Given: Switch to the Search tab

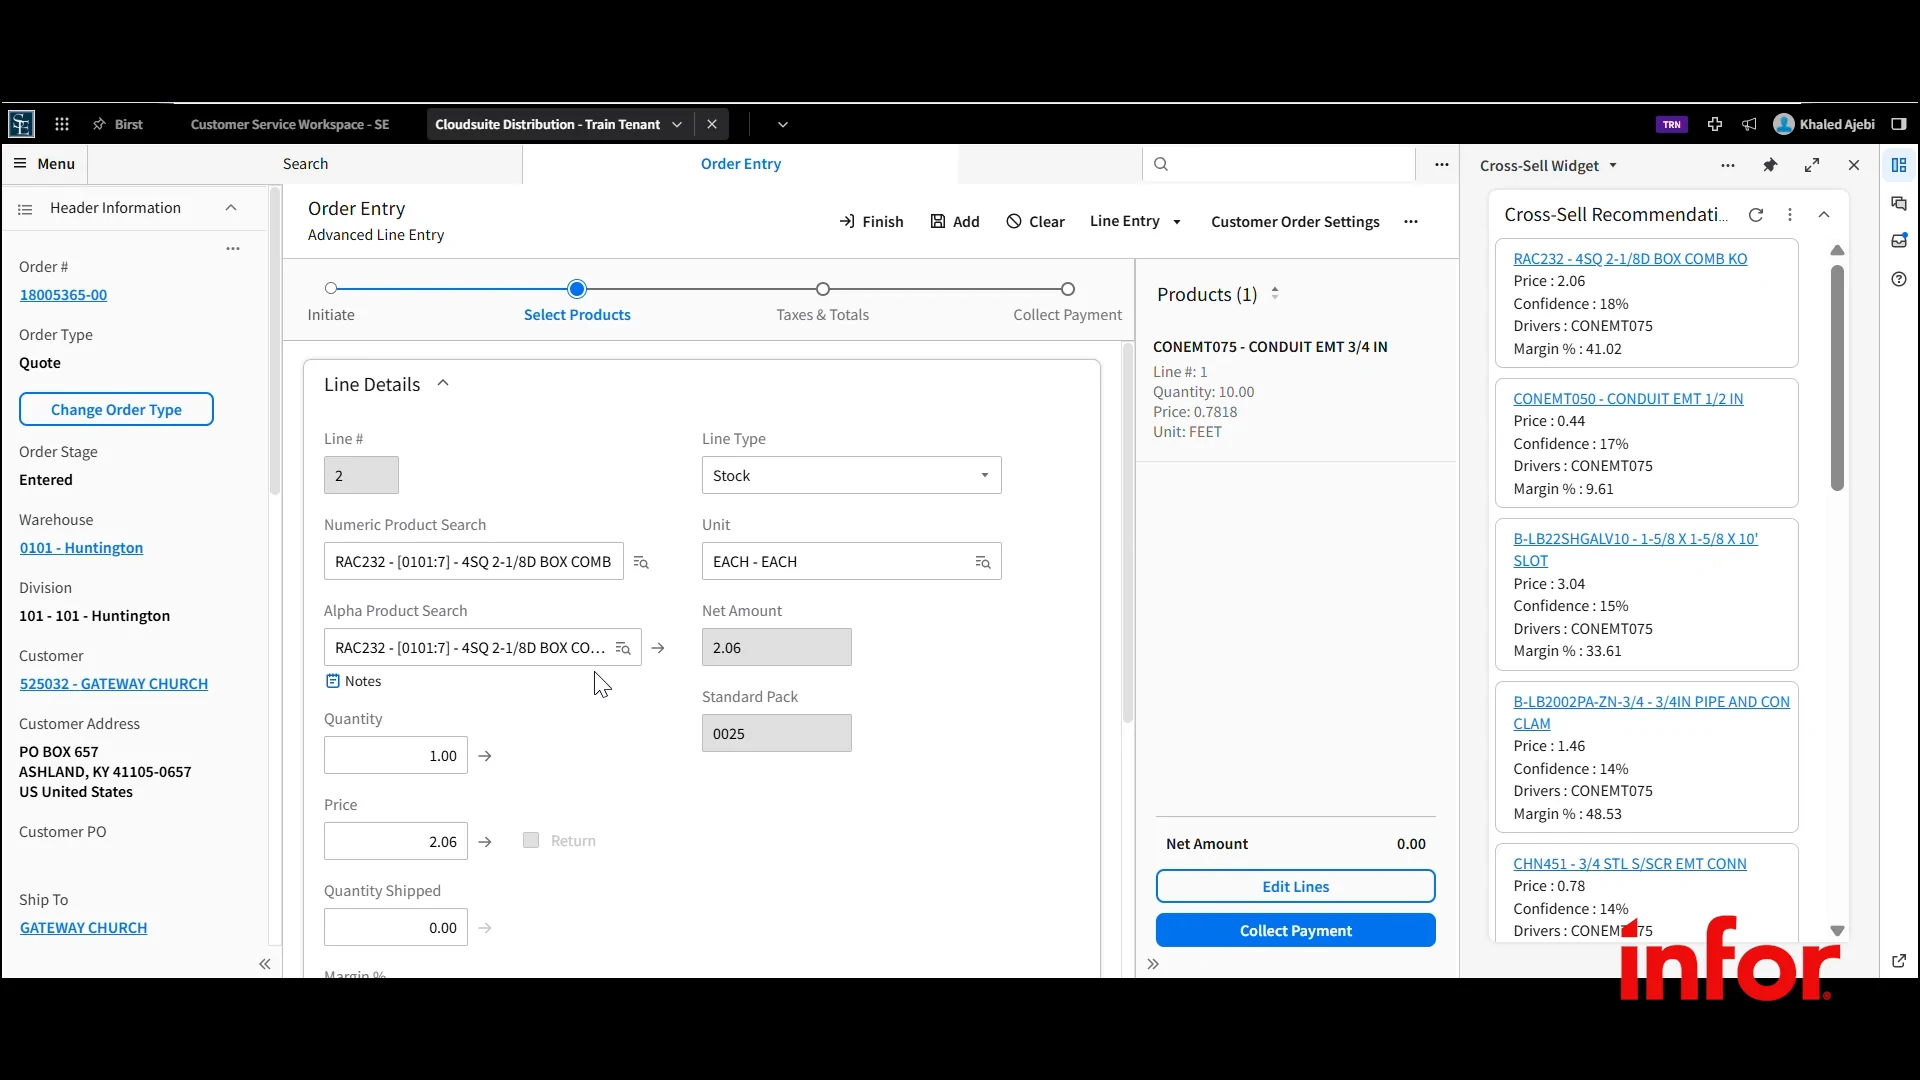Looking at the screenshot, I should 305,164.
